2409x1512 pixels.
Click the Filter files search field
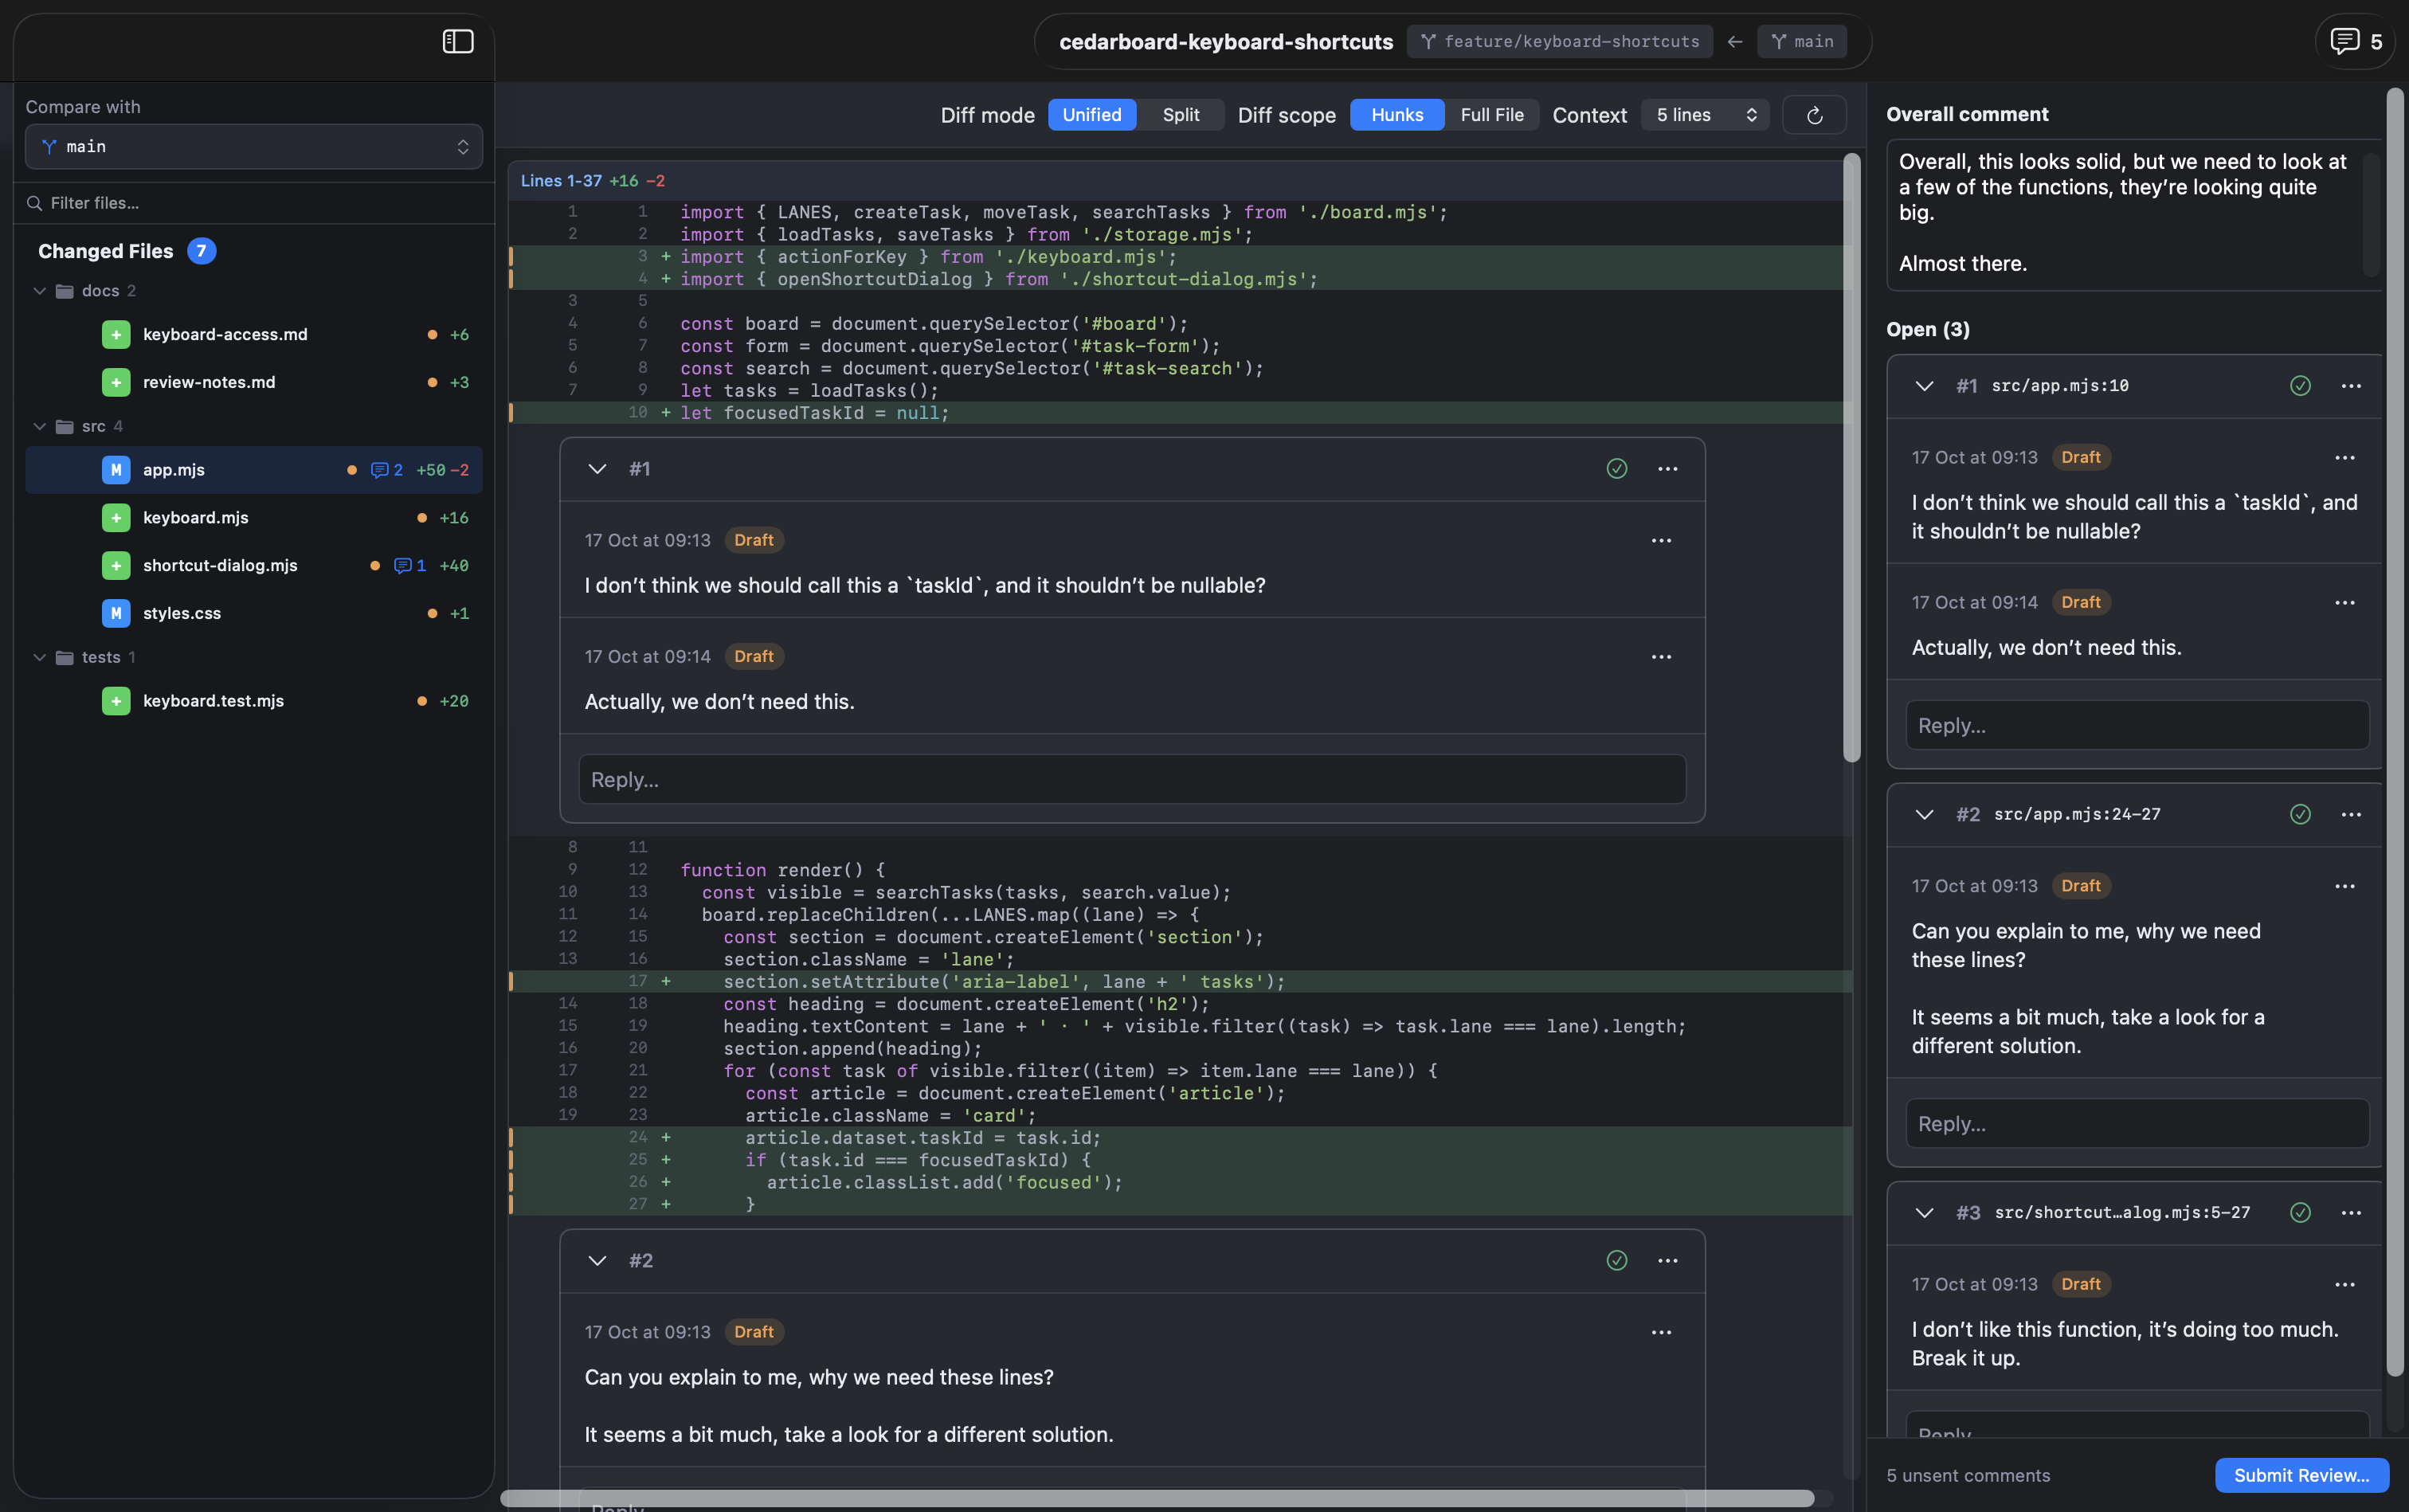[x=254, y=203]
